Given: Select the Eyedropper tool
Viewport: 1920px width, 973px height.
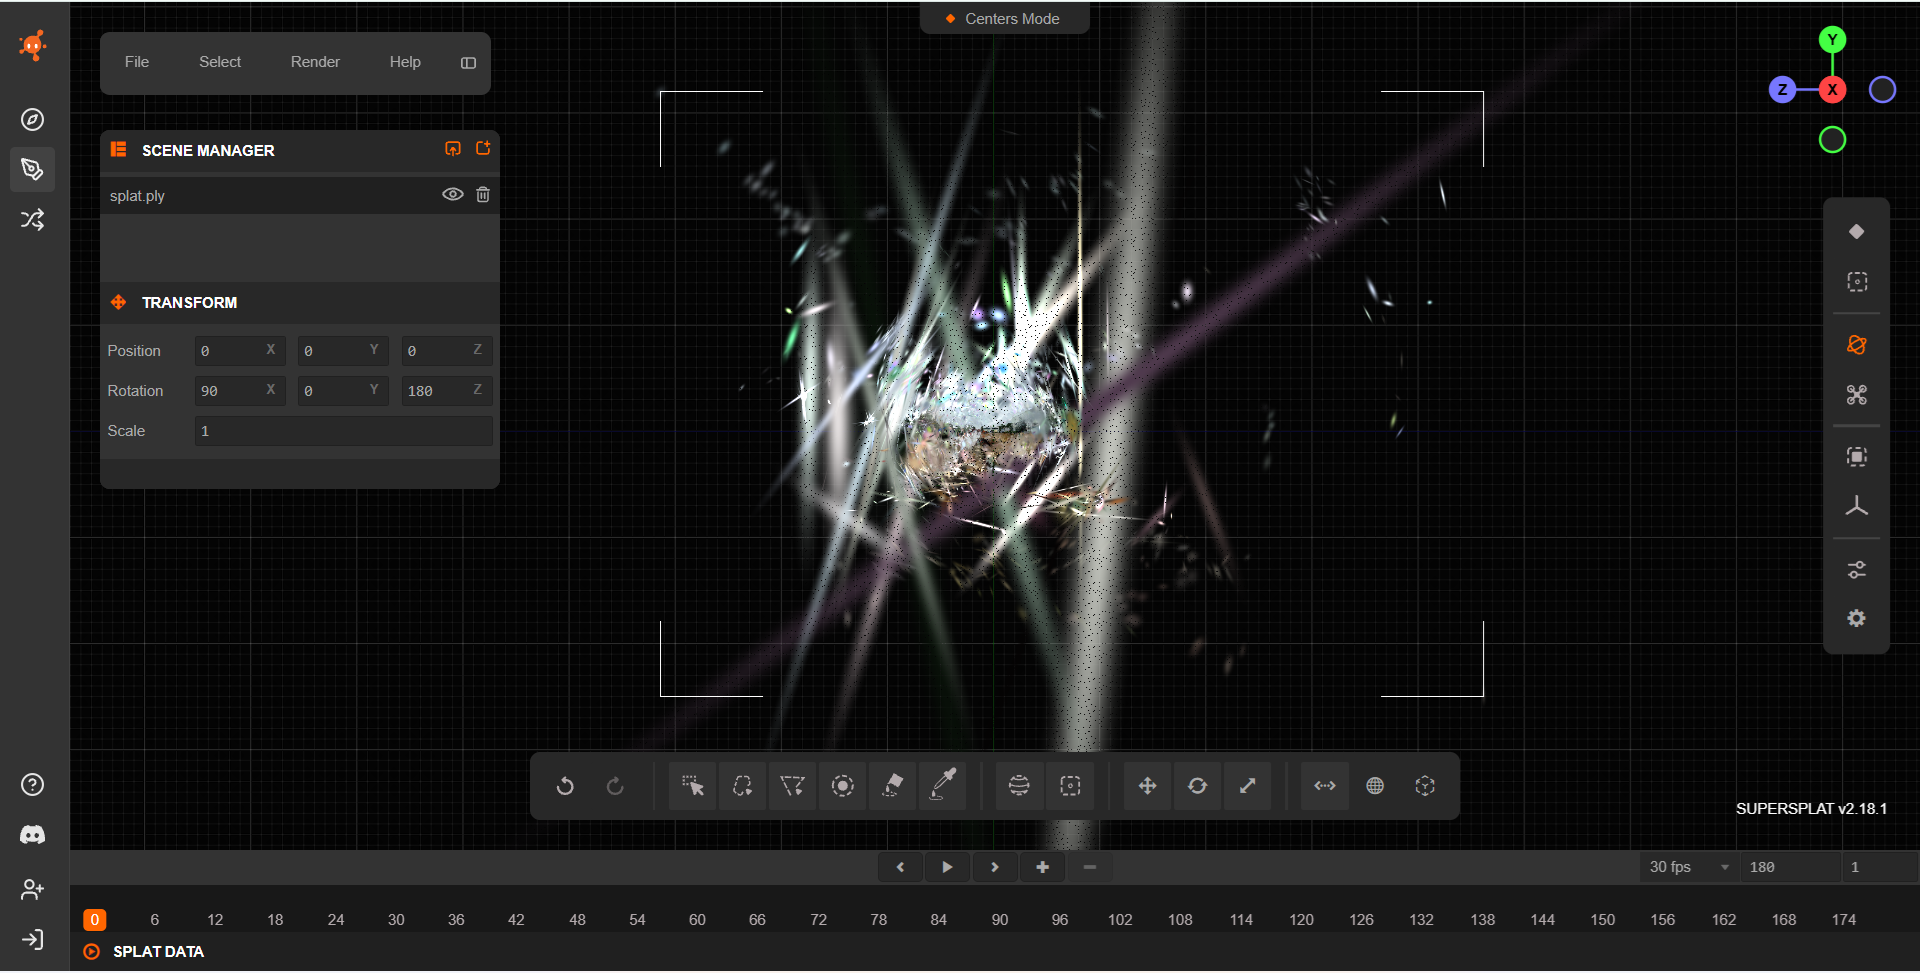Looking at the screenshot, I should [x=942, y=786].
